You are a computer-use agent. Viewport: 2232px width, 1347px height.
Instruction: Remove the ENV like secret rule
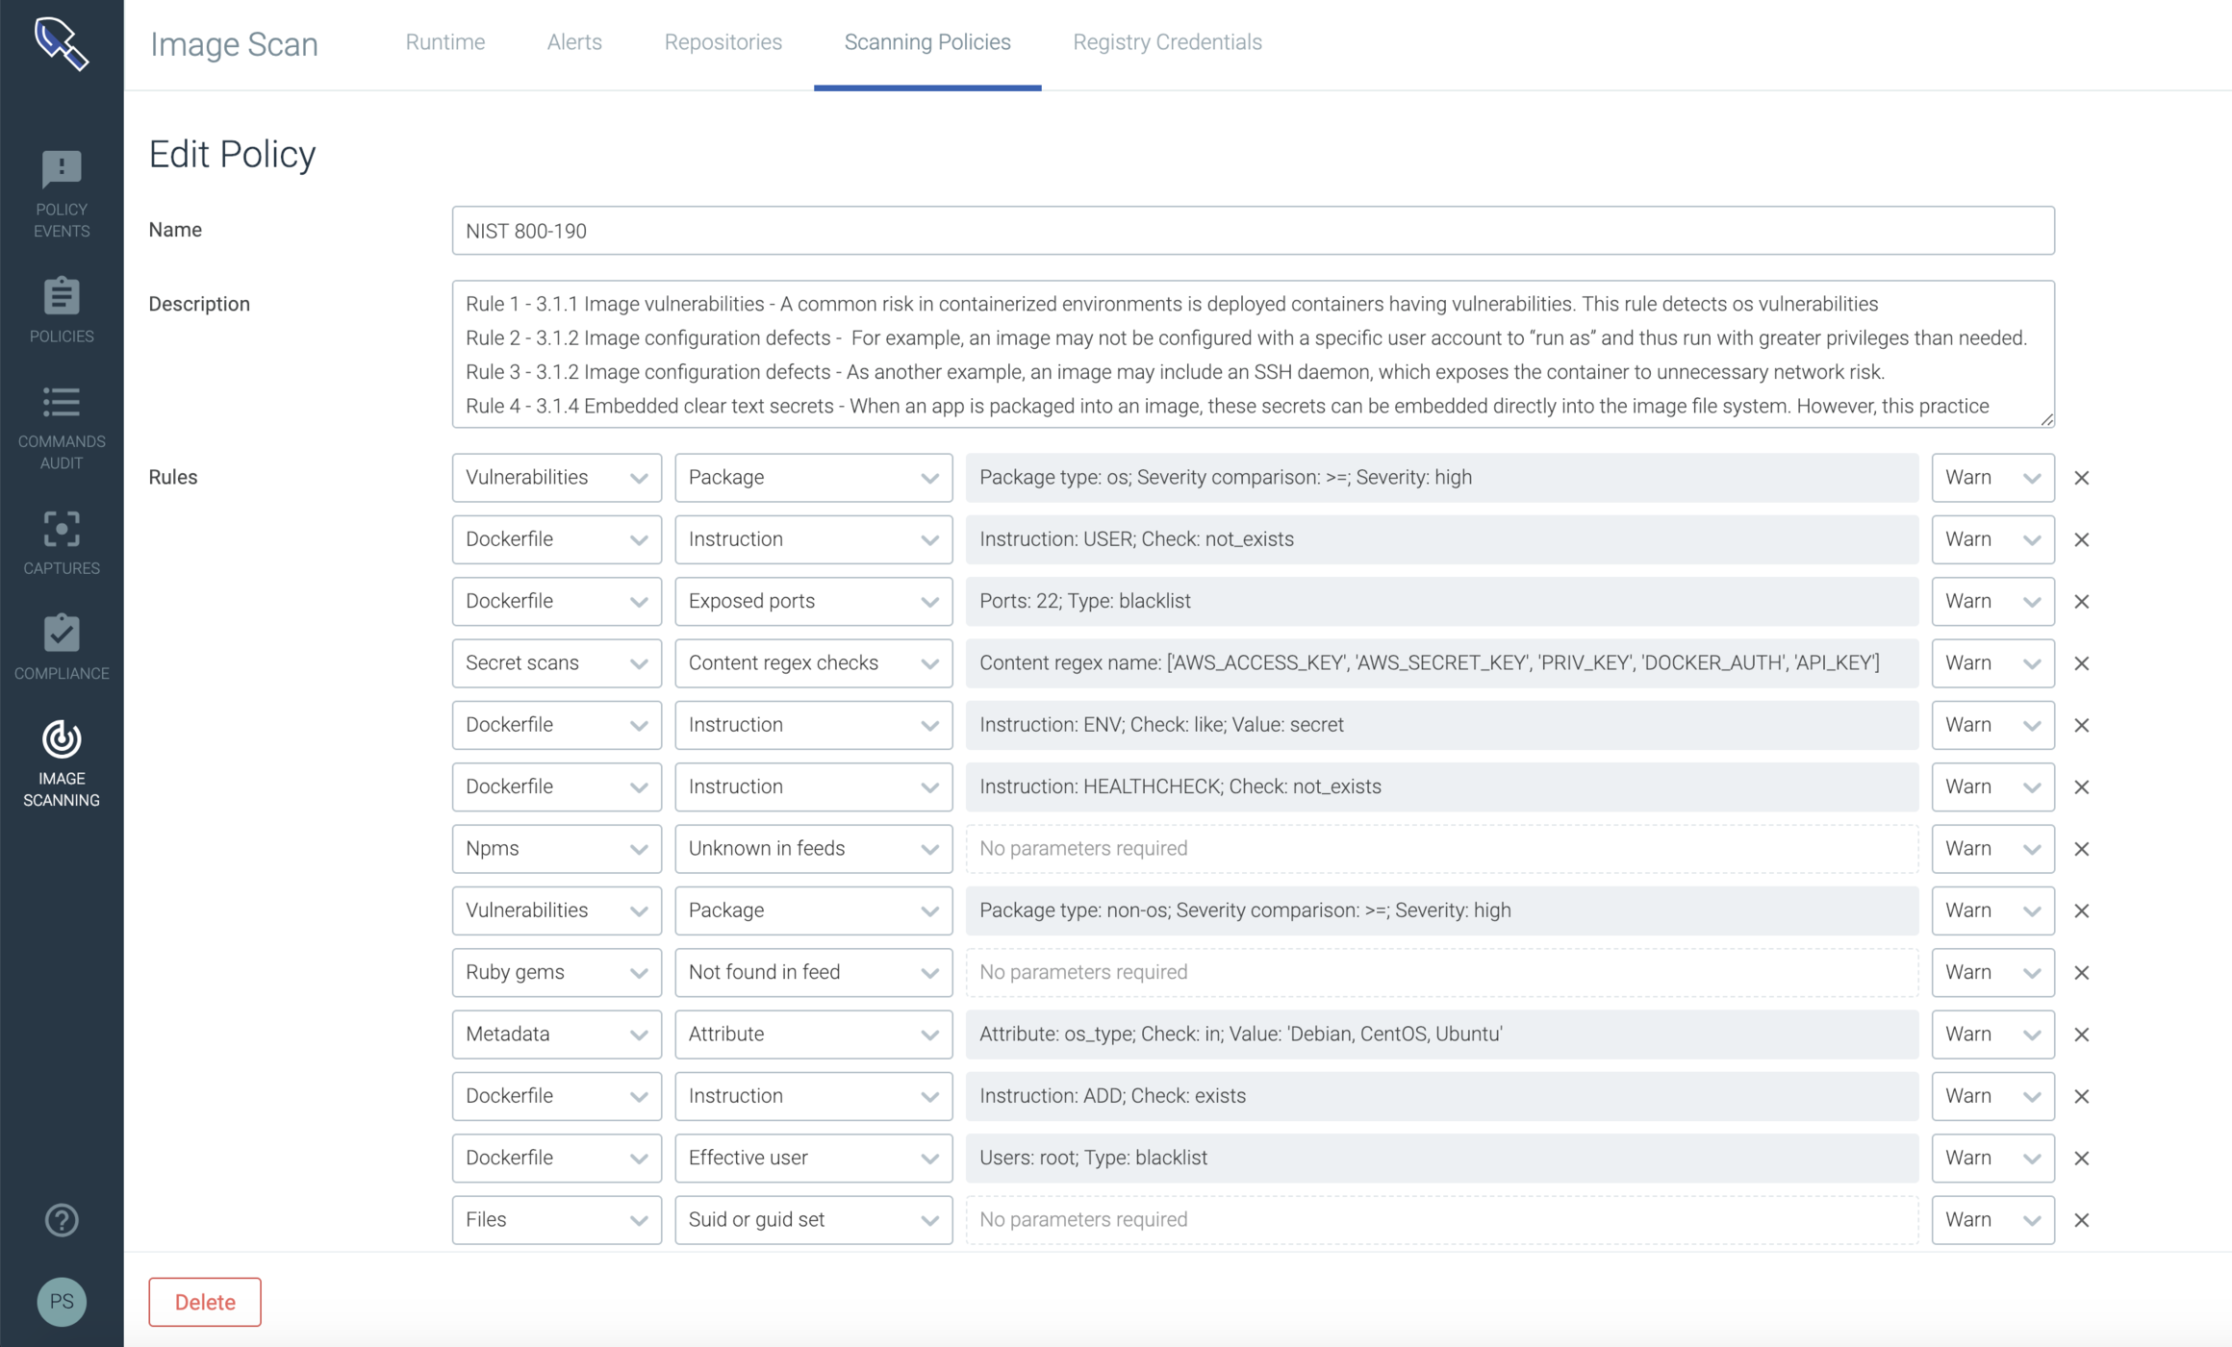point(2082,725)
